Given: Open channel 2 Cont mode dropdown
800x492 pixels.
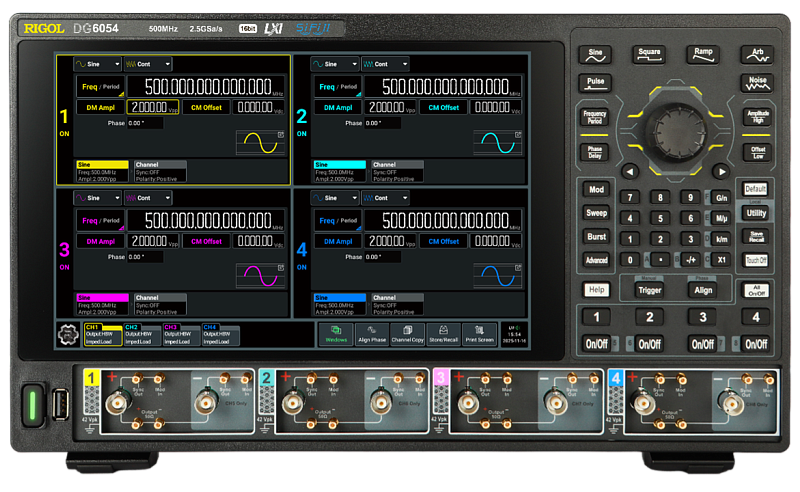Looking at the screenshot, I should (385, 64).
